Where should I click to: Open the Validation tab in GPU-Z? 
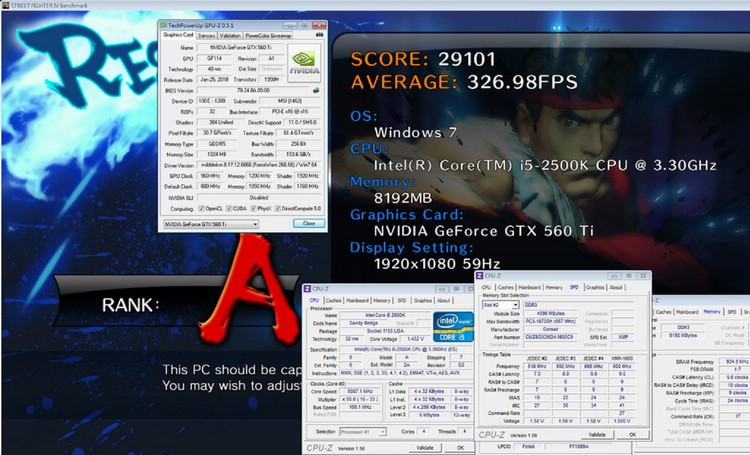coord(230,35)
